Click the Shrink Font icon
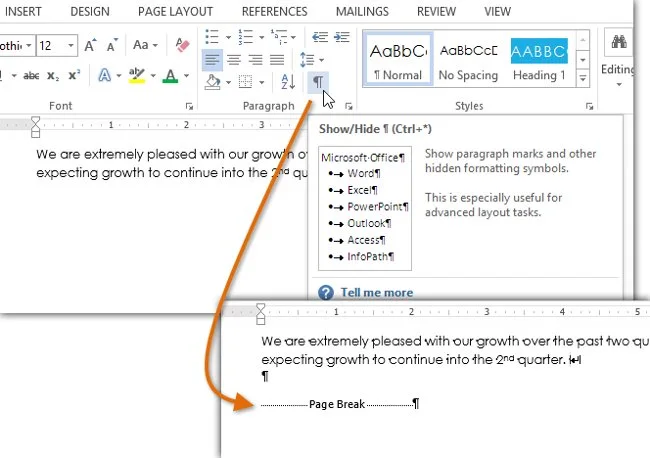650x458 pixels. tap(112, 45)
